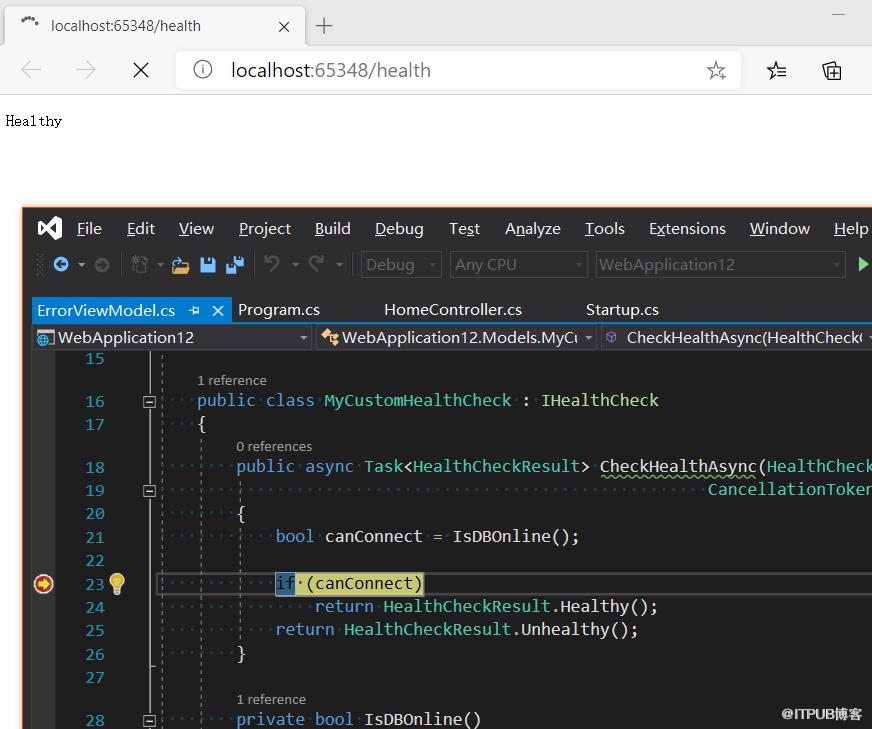Start debugging with the green play icon
872x729 pixels.
pyautogui.click(x=863, y=265)
